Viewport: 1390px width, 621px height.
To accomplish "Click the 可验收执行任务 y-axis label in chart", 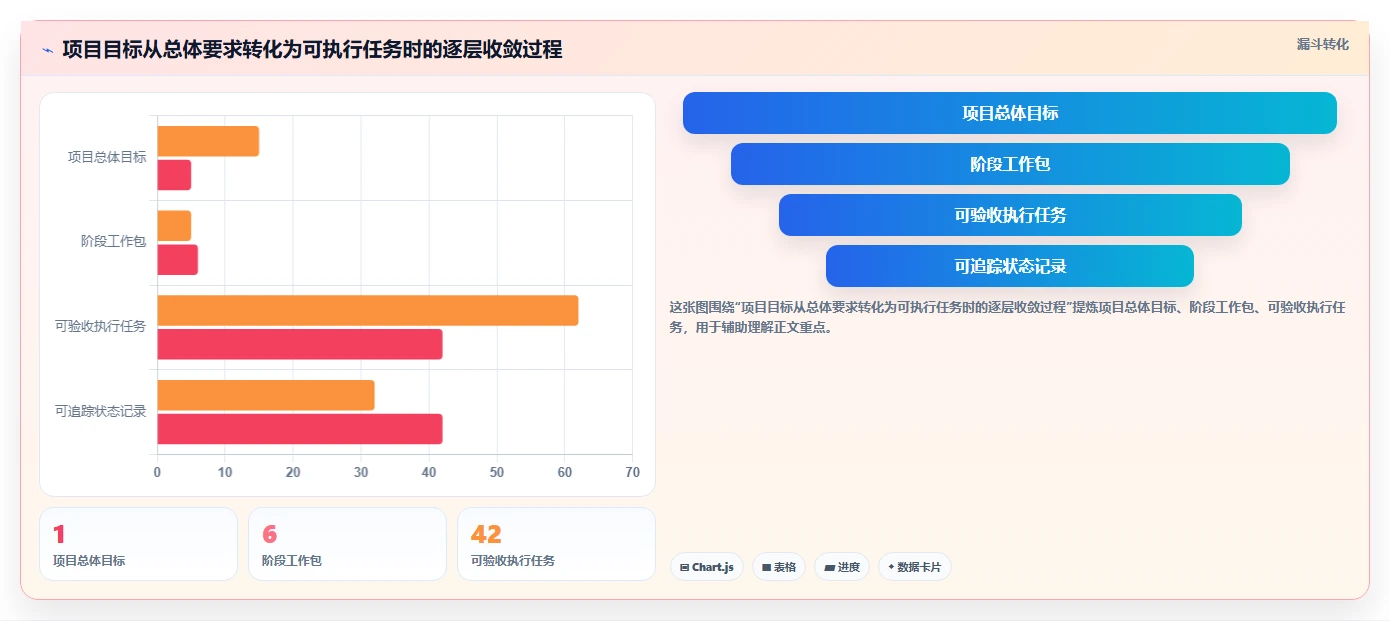I will click(100, 326).
